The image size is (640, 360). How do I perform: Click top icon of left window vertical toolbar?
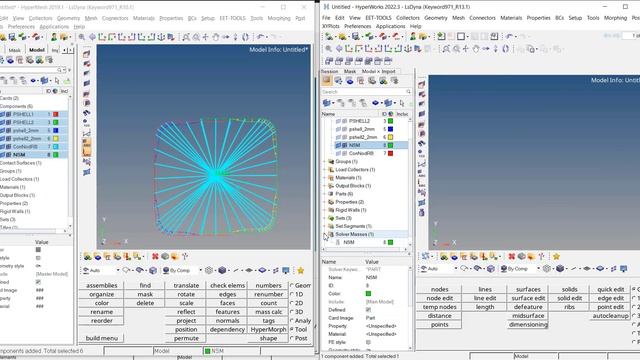click(87, 54)
